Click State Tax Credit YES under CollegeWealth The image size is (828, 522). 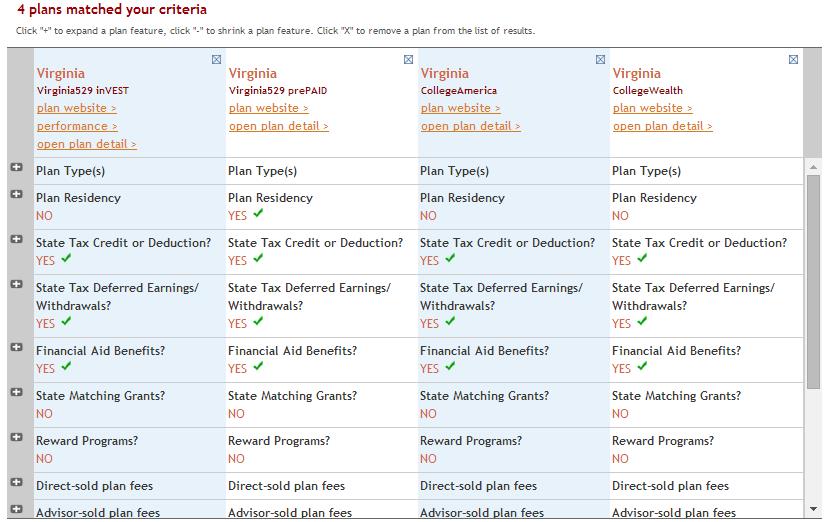click(x=622, y=261)
